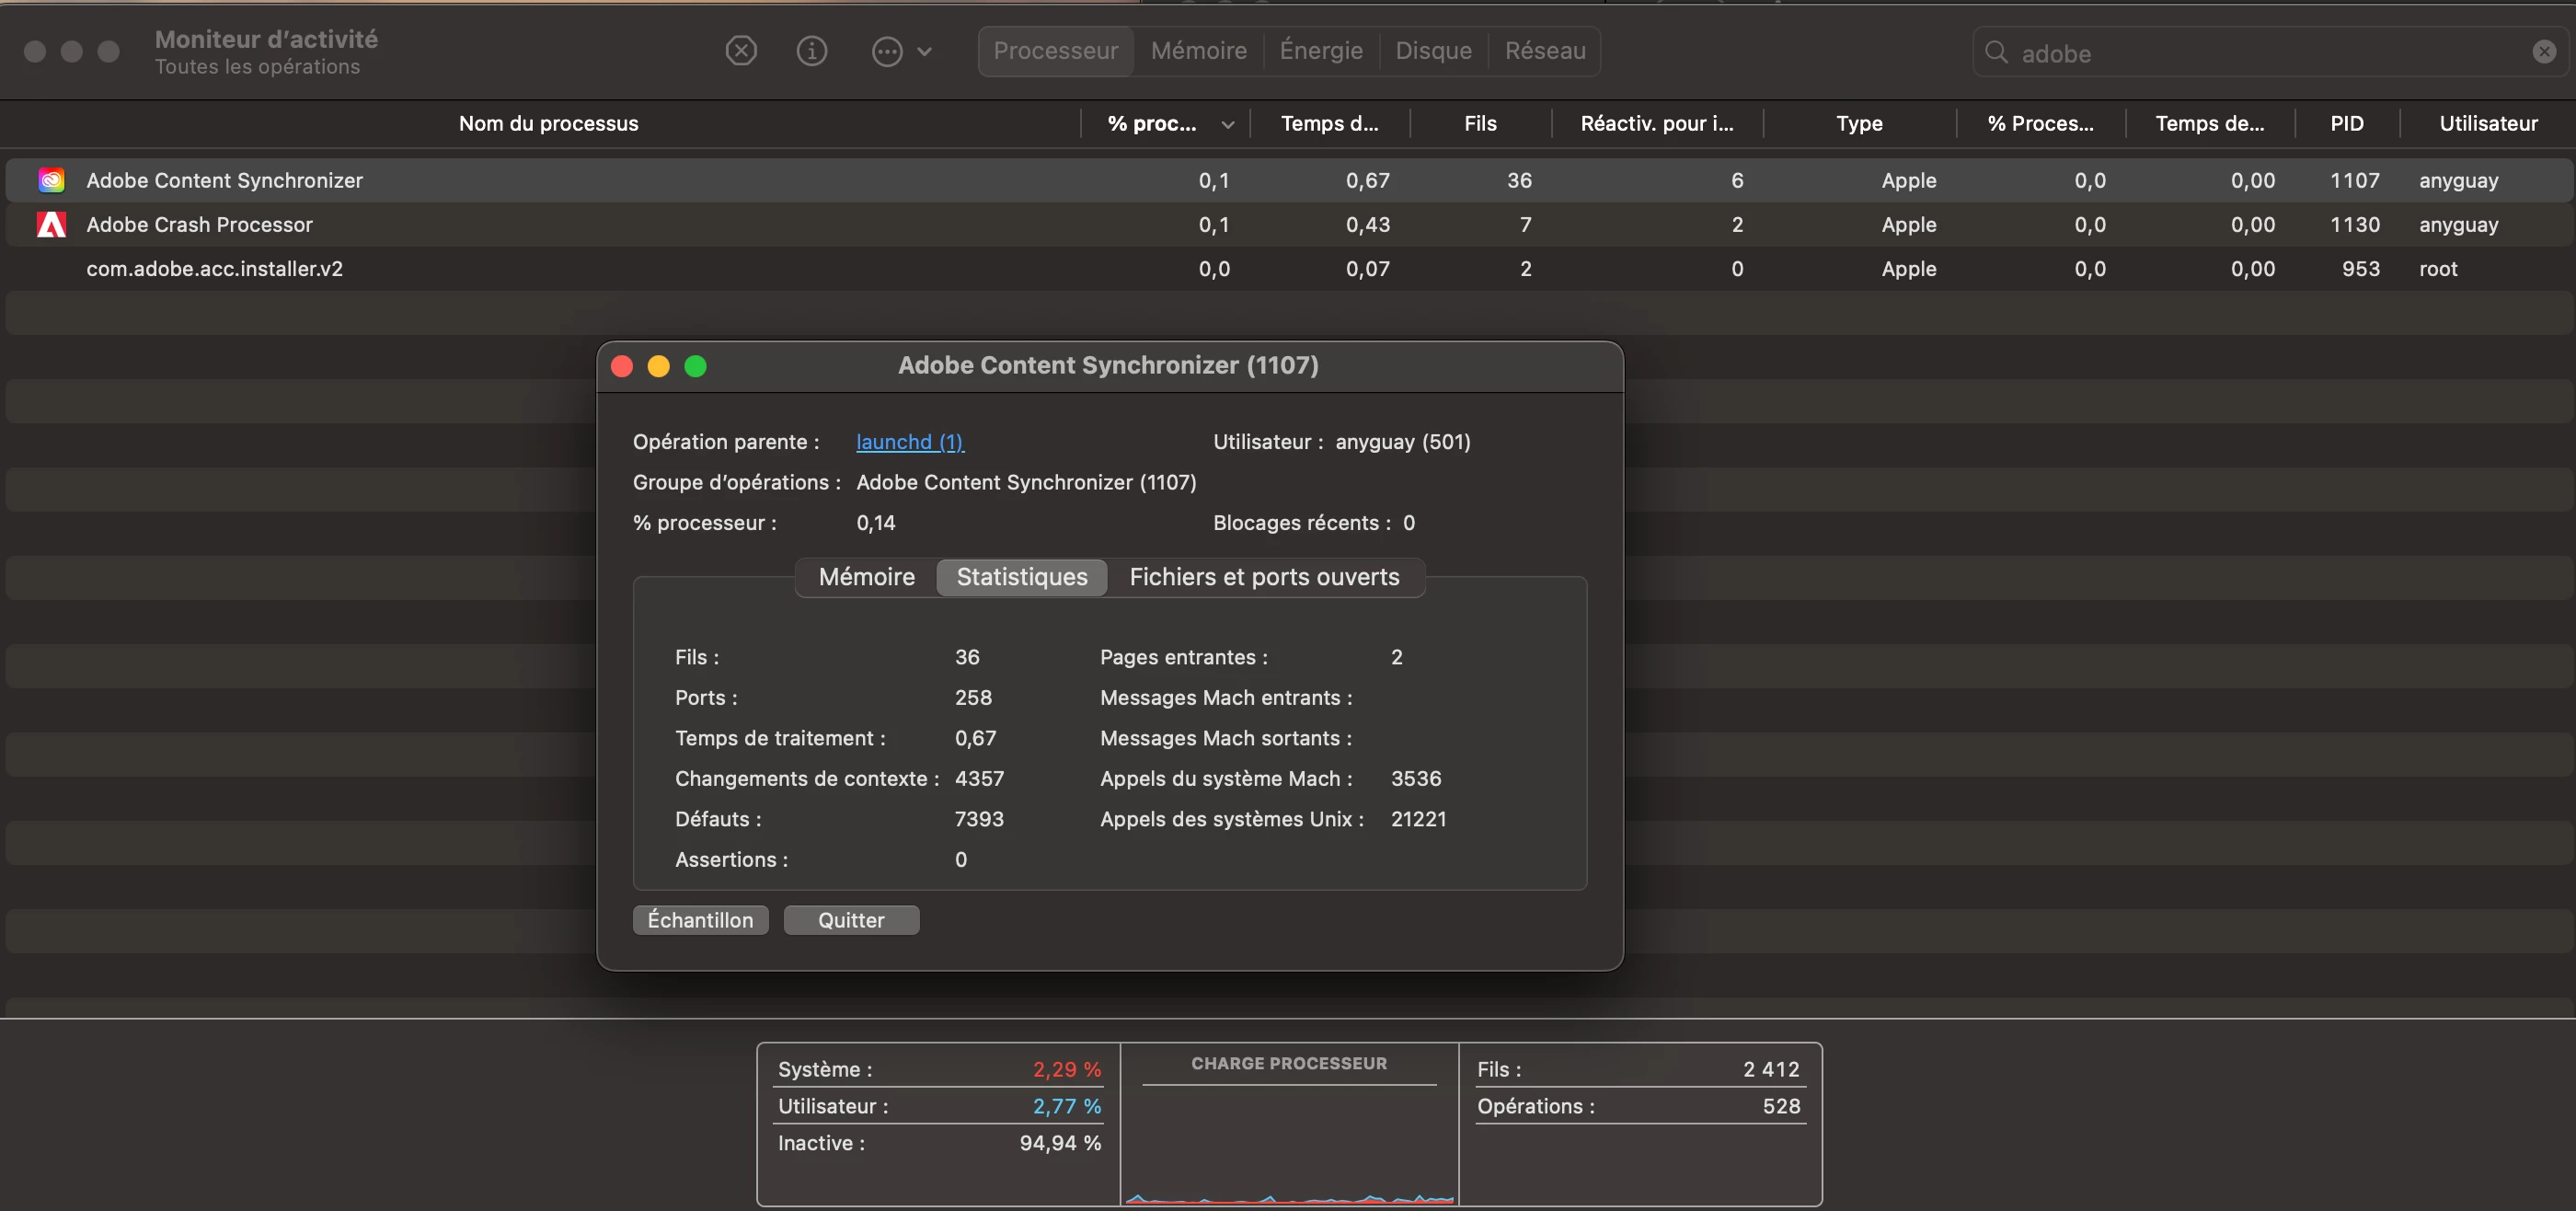2576x1211 pixels.
Task: Click the process info (i) icon
Action: tap(811, 51)
